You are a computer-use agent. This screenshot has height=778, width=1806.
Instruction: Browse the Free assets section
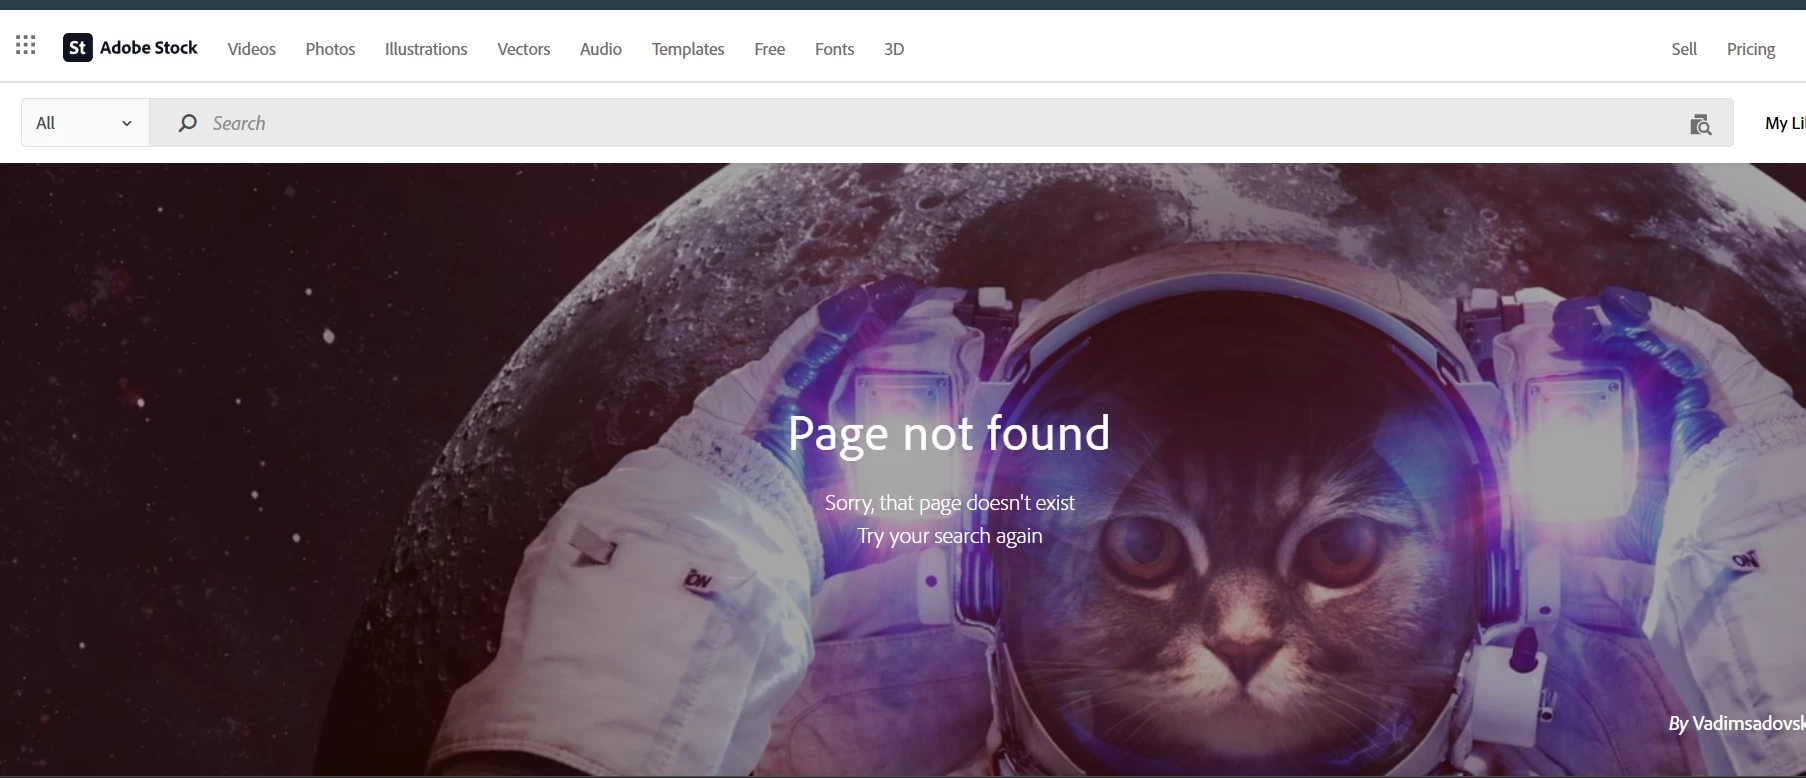(770, 49)
